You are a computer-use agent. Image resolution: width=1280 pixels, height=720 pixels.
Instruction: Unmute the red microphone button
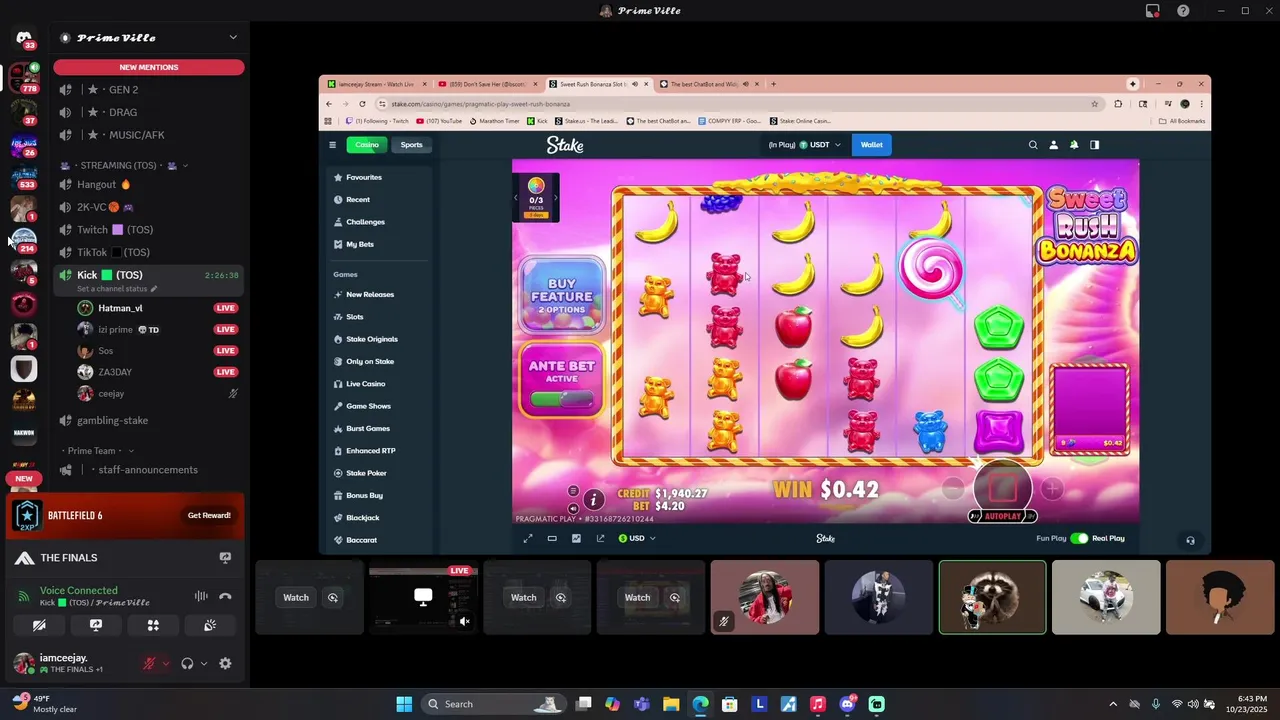pyautogui.click(x=149, y=663)
